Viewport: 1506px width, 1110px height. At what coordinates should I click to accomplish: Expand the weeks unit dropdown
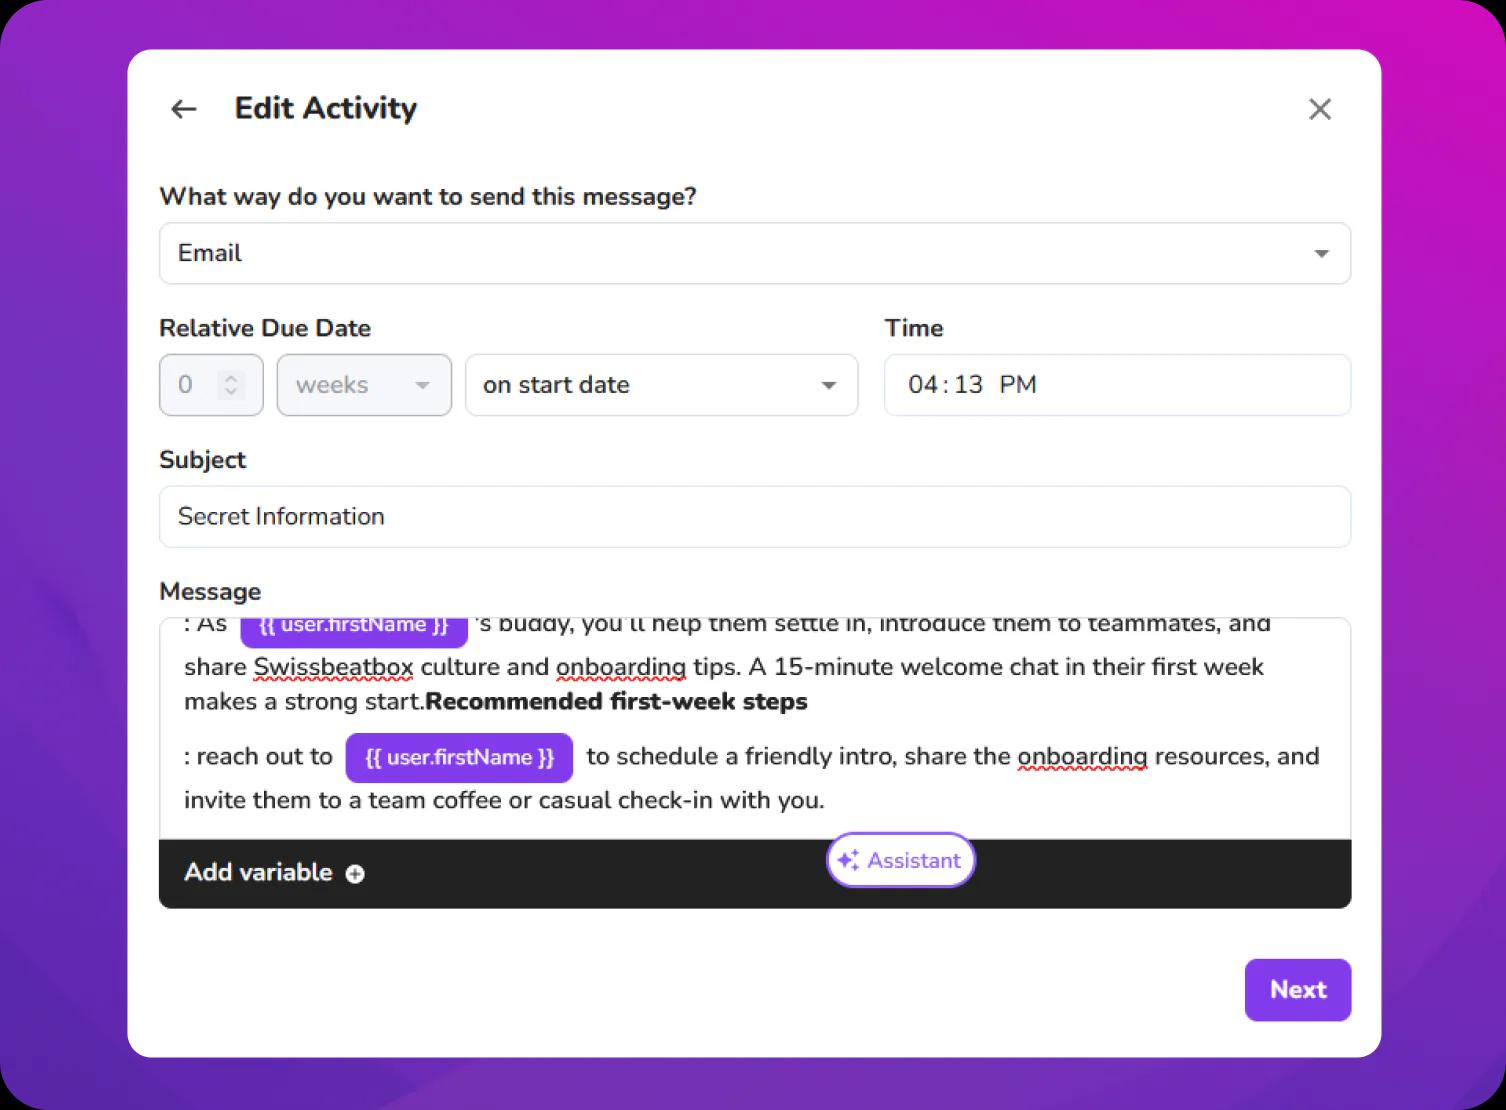[363, 385]
